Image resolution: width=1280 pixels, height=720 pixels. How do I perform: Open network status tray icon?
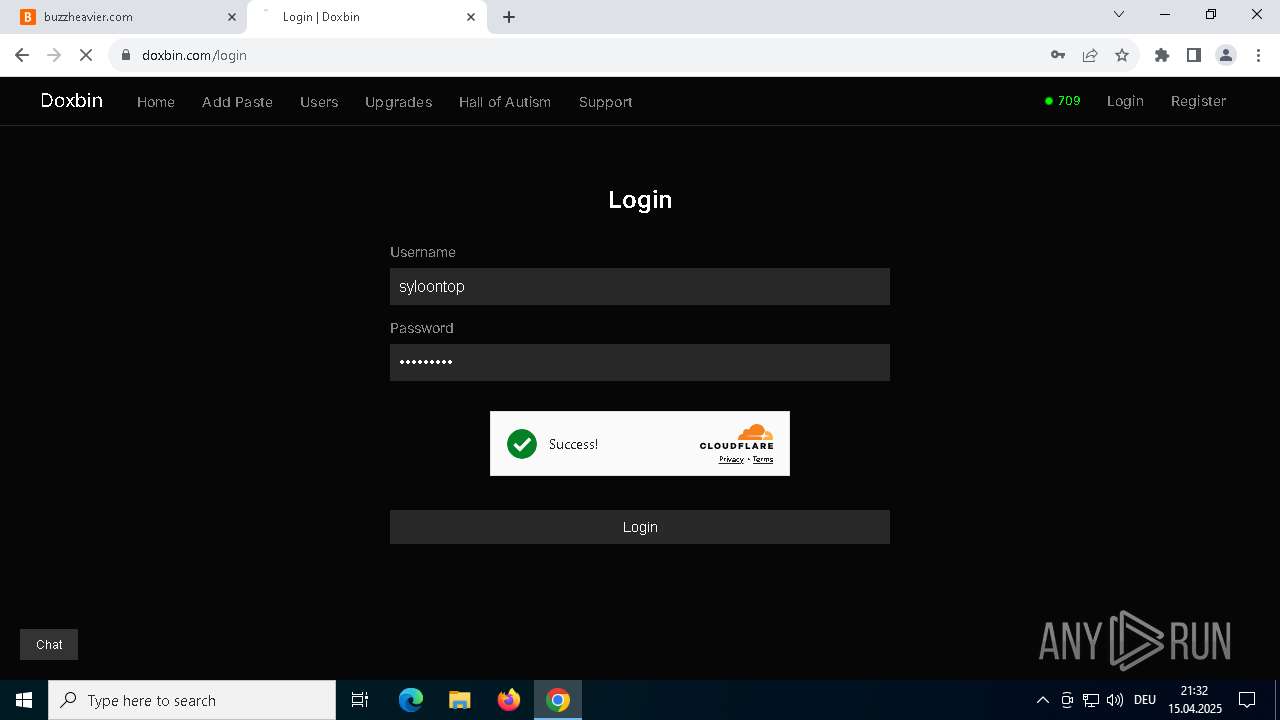pyautogui.click(x=1091, y=700)
